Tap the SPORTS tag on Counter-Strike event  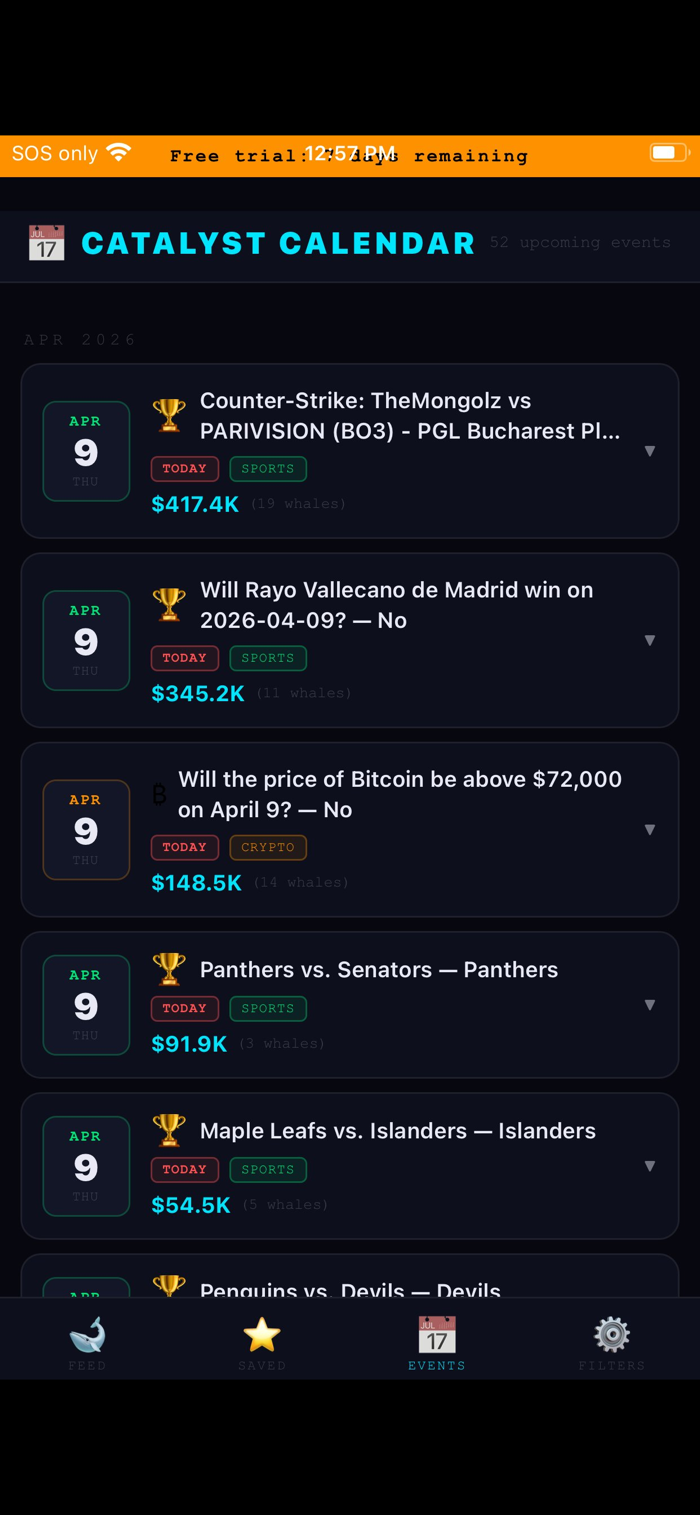point(268,469)
